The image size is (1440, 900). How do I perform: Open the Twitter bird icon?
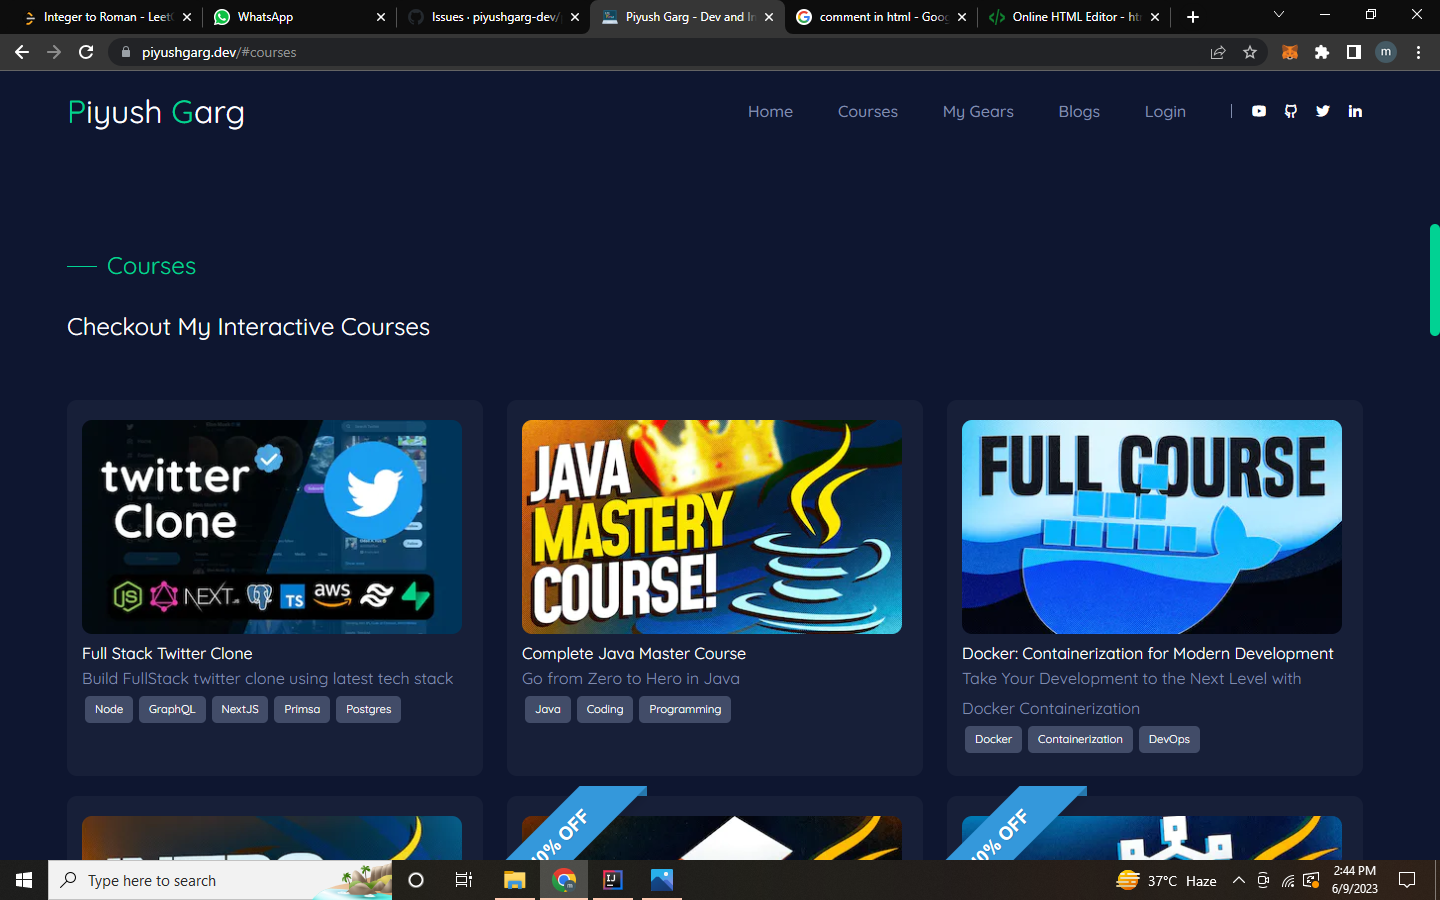1322,111
